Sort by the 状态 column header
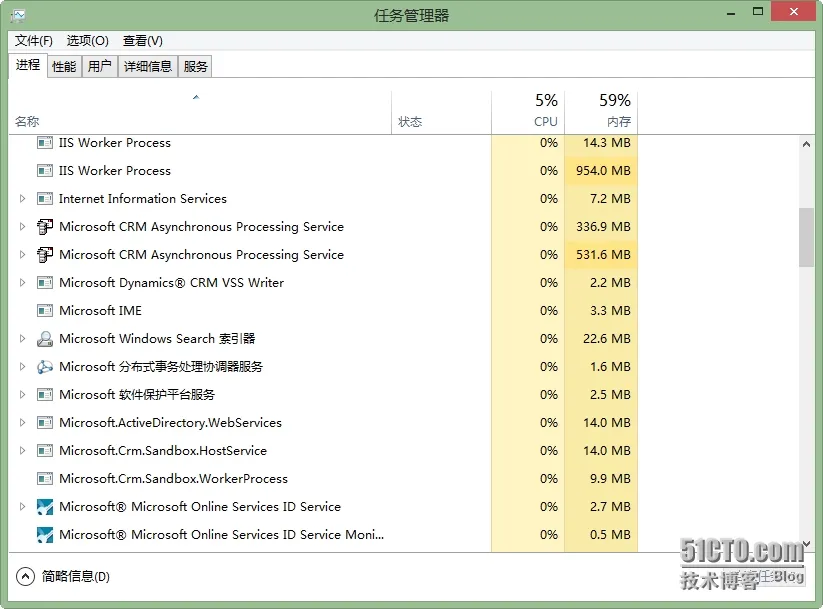 pyautogui.click(x=441, y=112)
